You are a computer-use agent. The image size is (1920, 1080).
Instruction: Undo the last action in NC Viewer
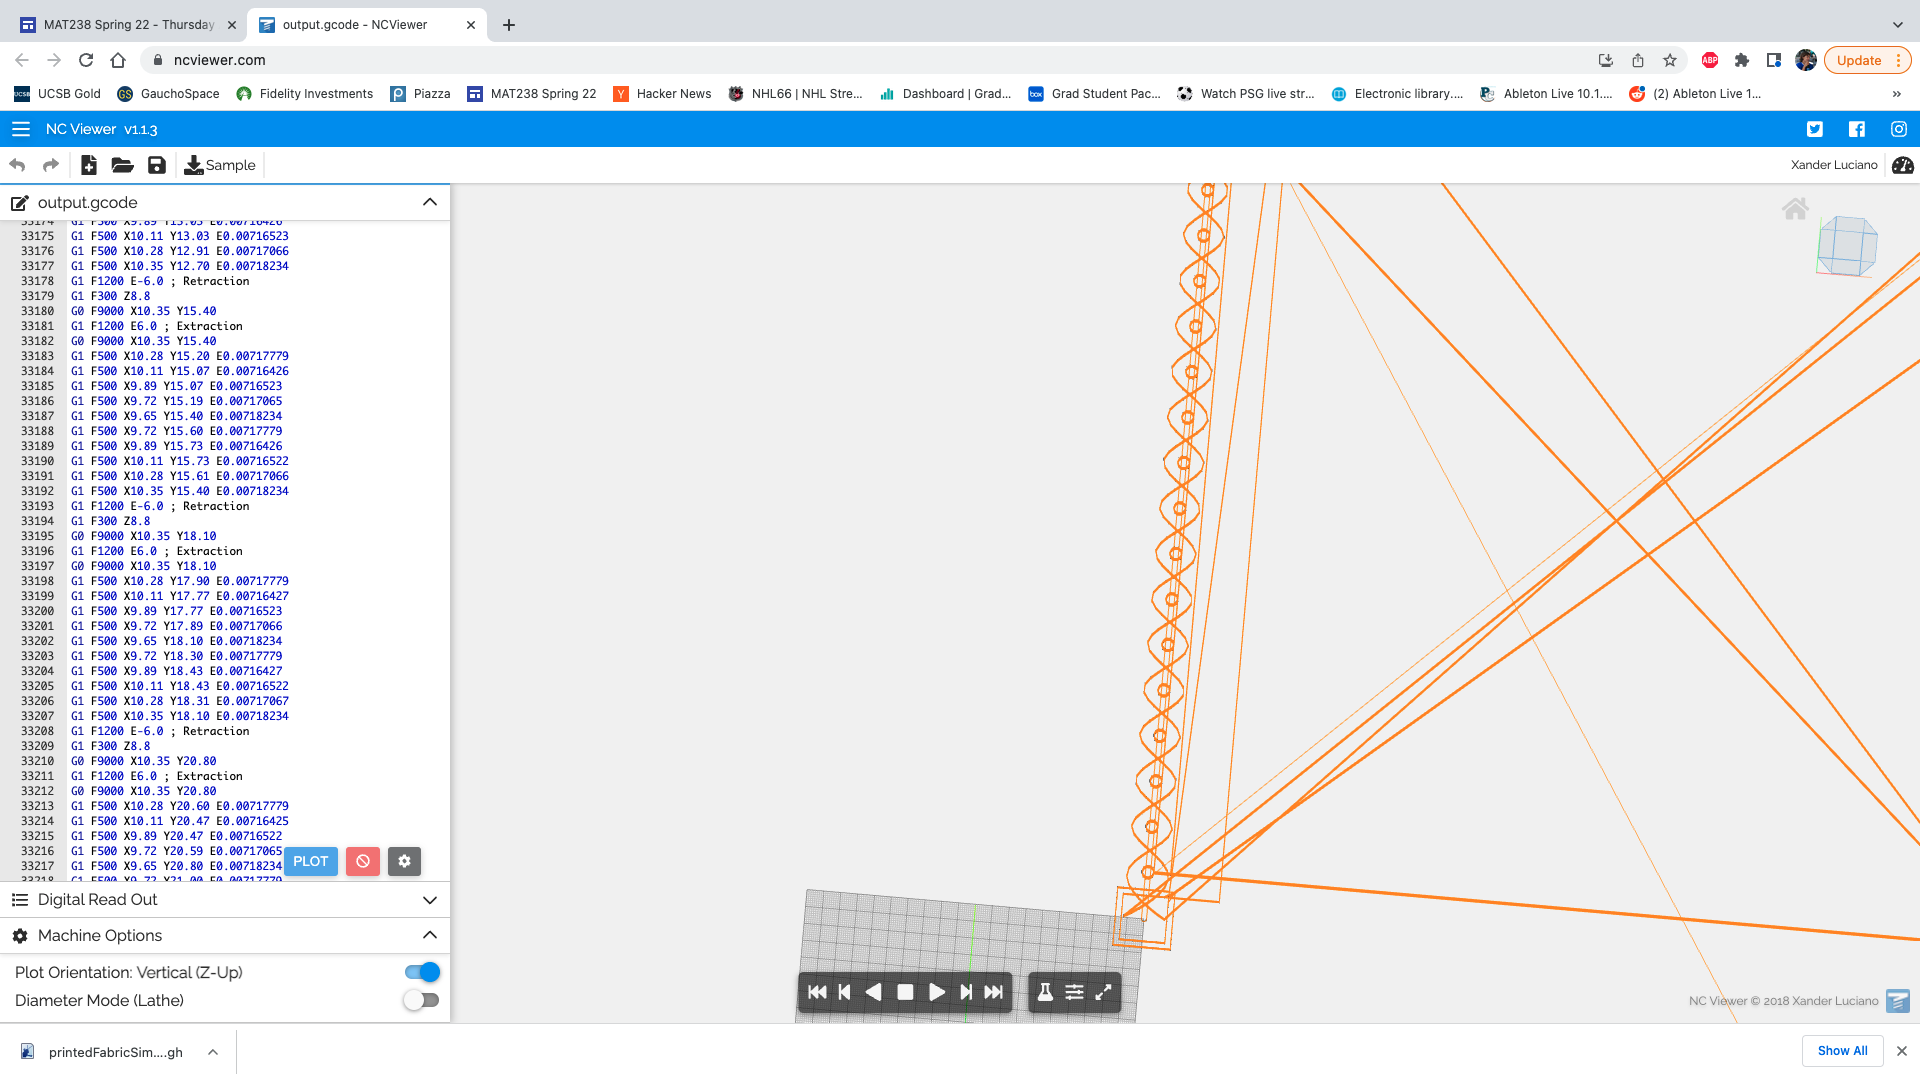point(18,164)
